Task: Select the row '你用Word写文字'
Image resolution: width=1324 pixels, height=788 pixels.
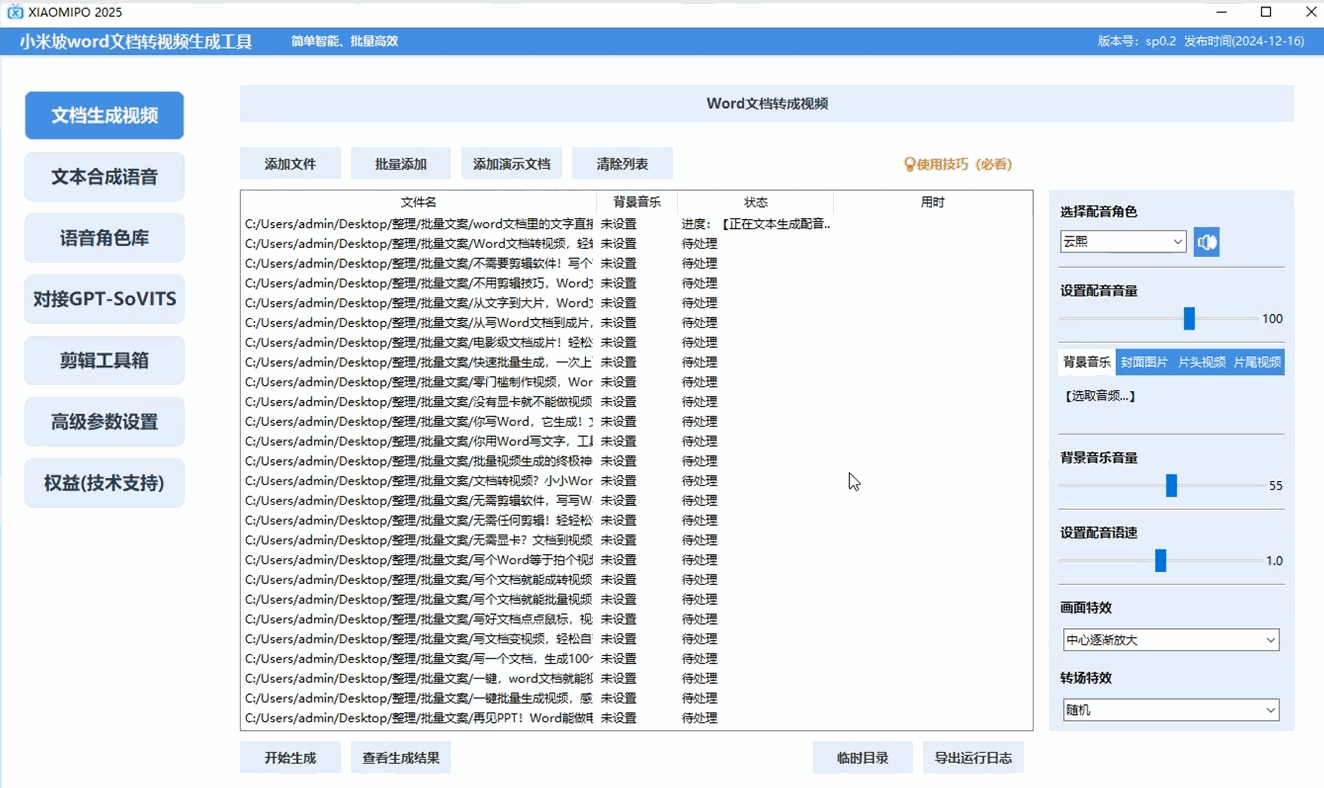Action: (636, 441)
